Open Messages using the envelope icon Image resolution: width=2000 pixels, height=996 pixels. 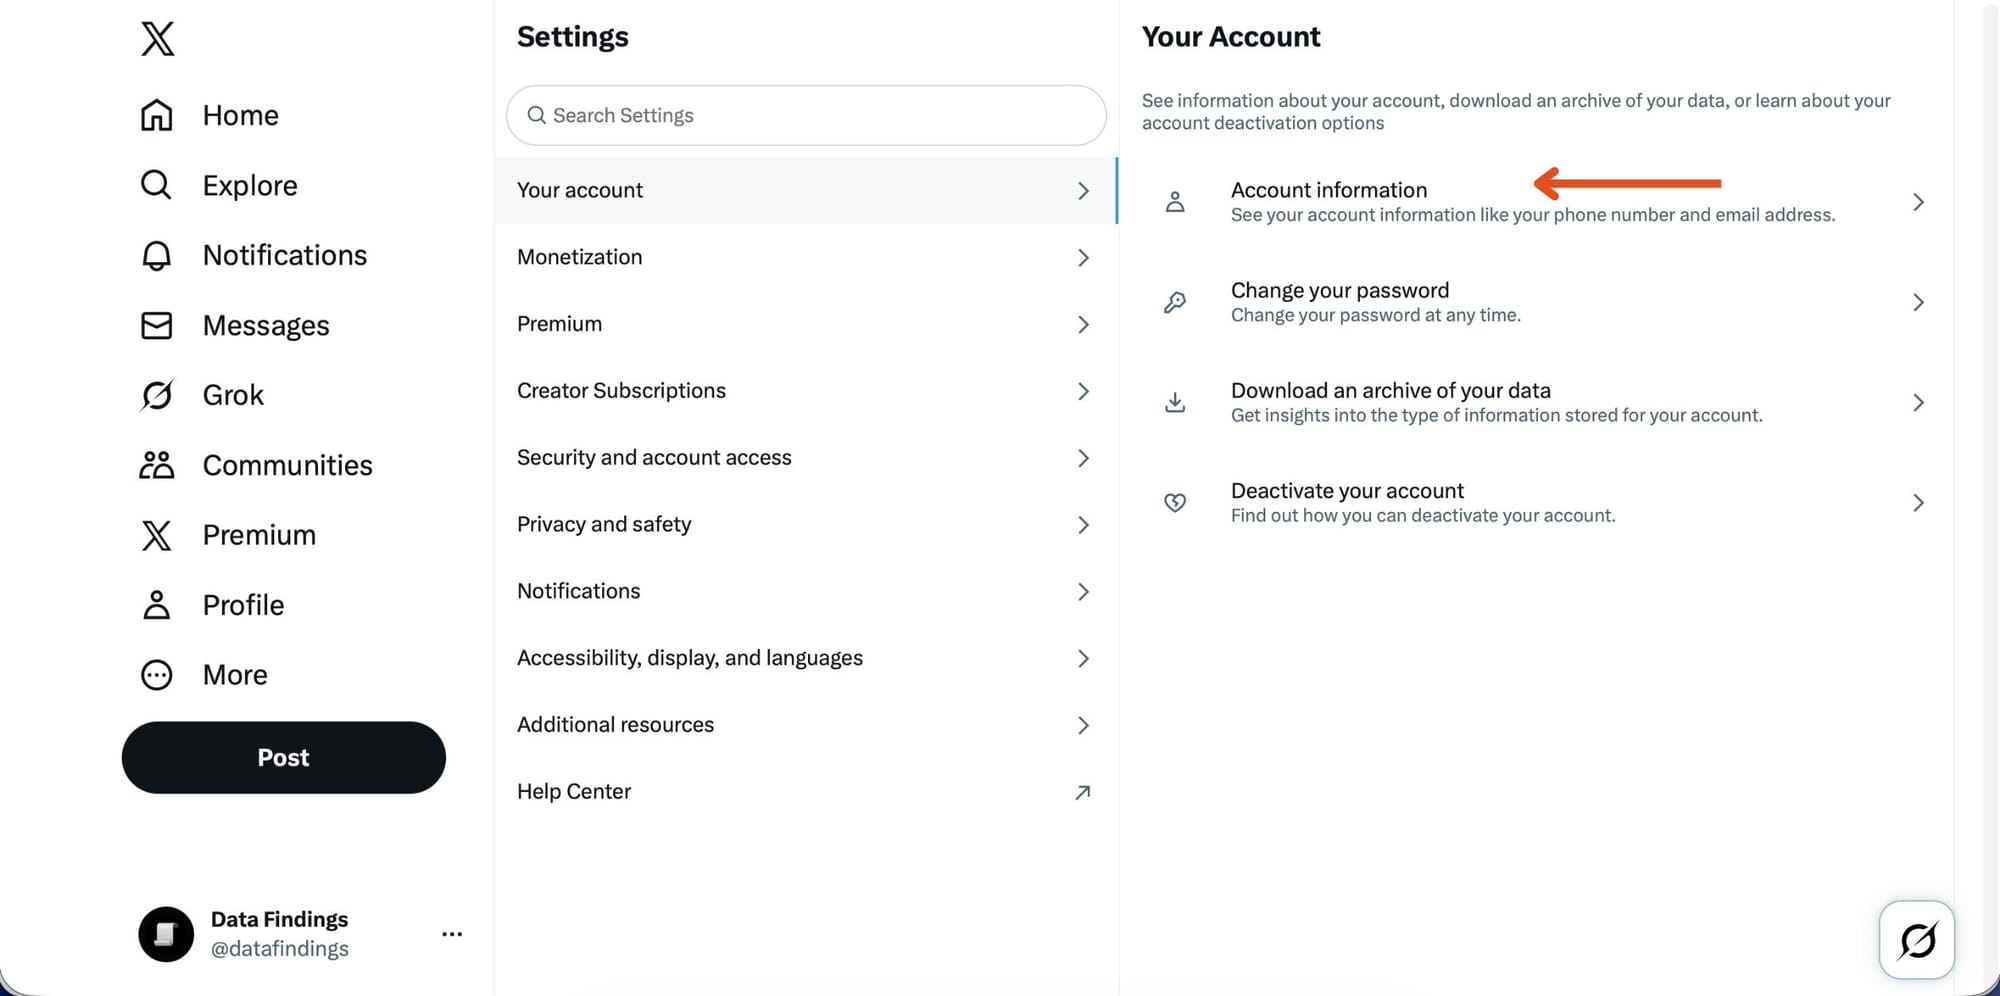pos(156,325)
